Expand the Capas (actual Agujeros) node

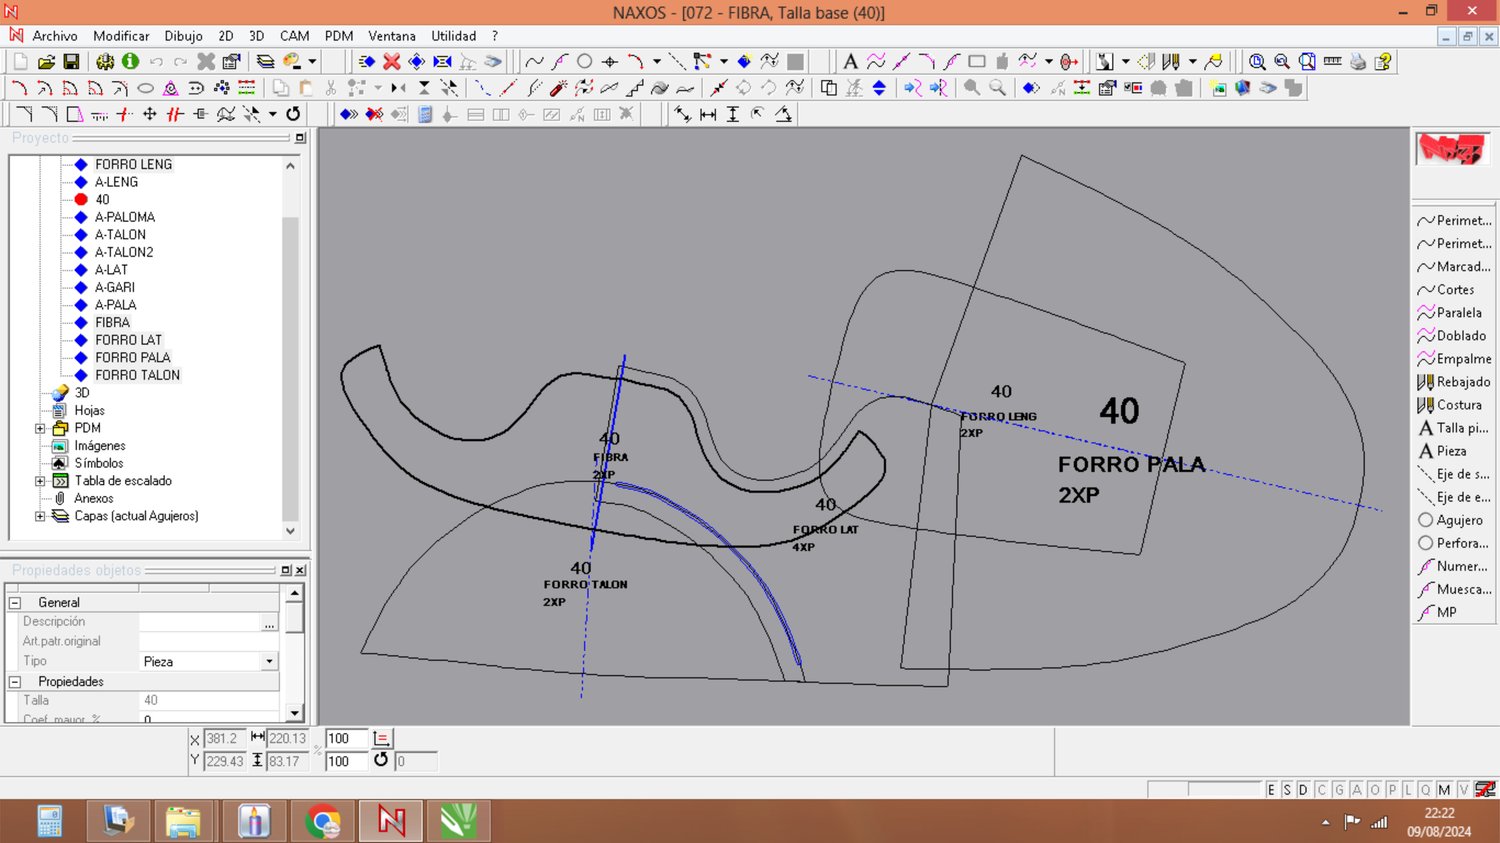pyautogui.click(x=40, y=516)
